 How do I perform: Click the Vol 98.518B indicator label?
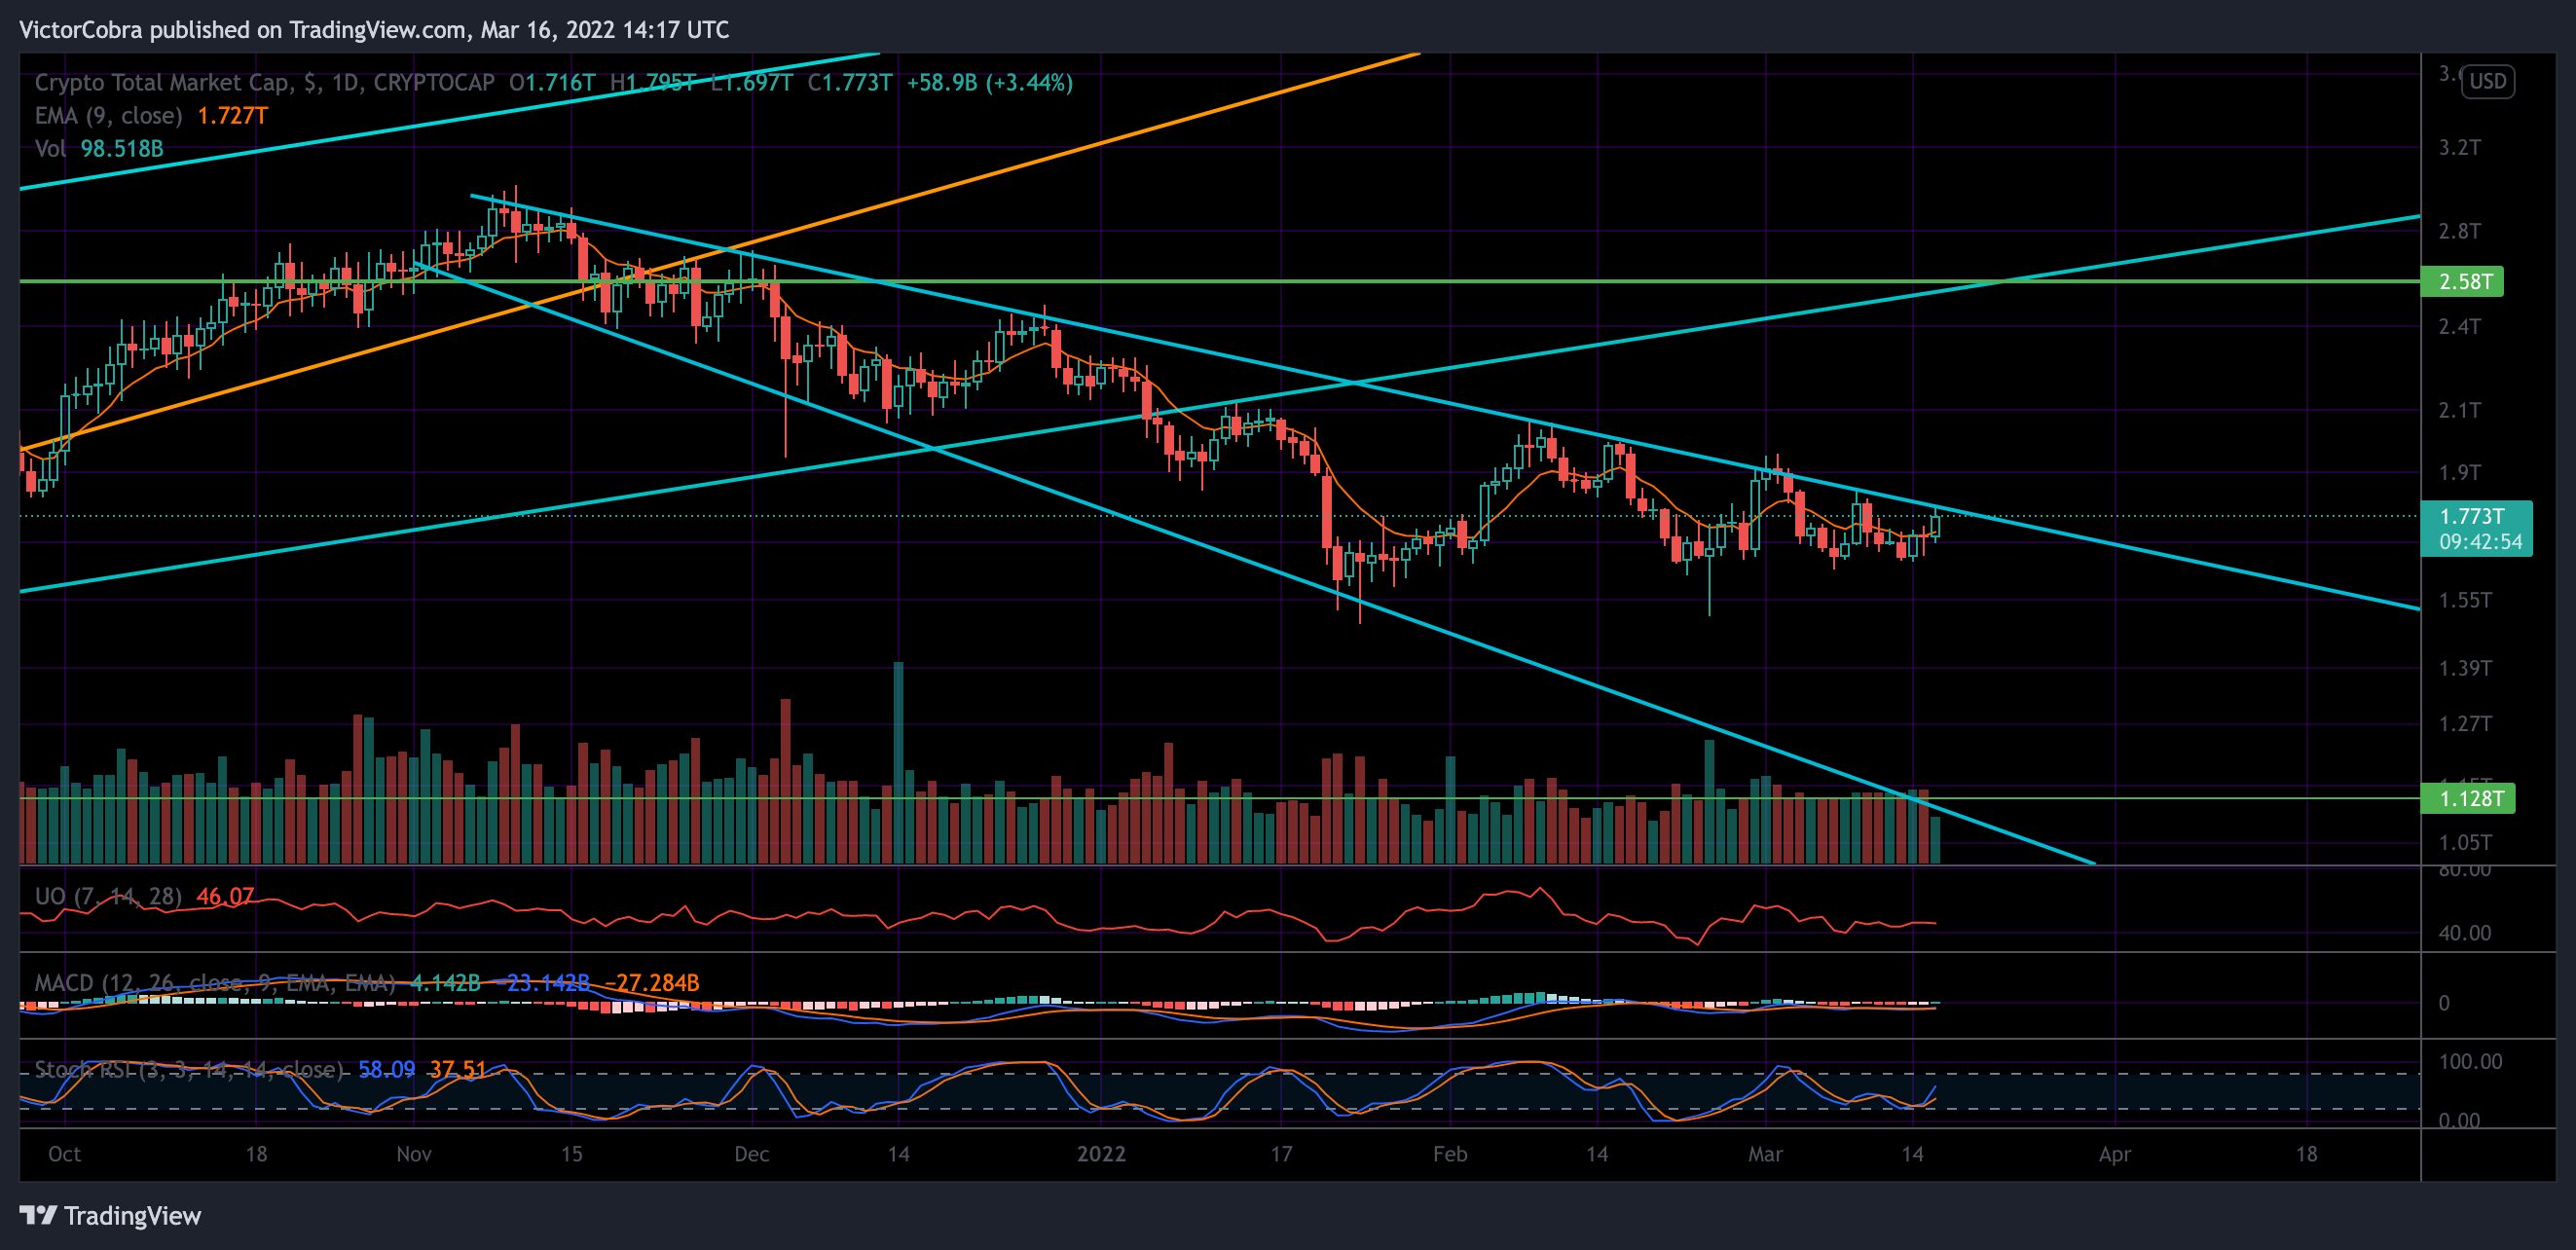(99, 148)
